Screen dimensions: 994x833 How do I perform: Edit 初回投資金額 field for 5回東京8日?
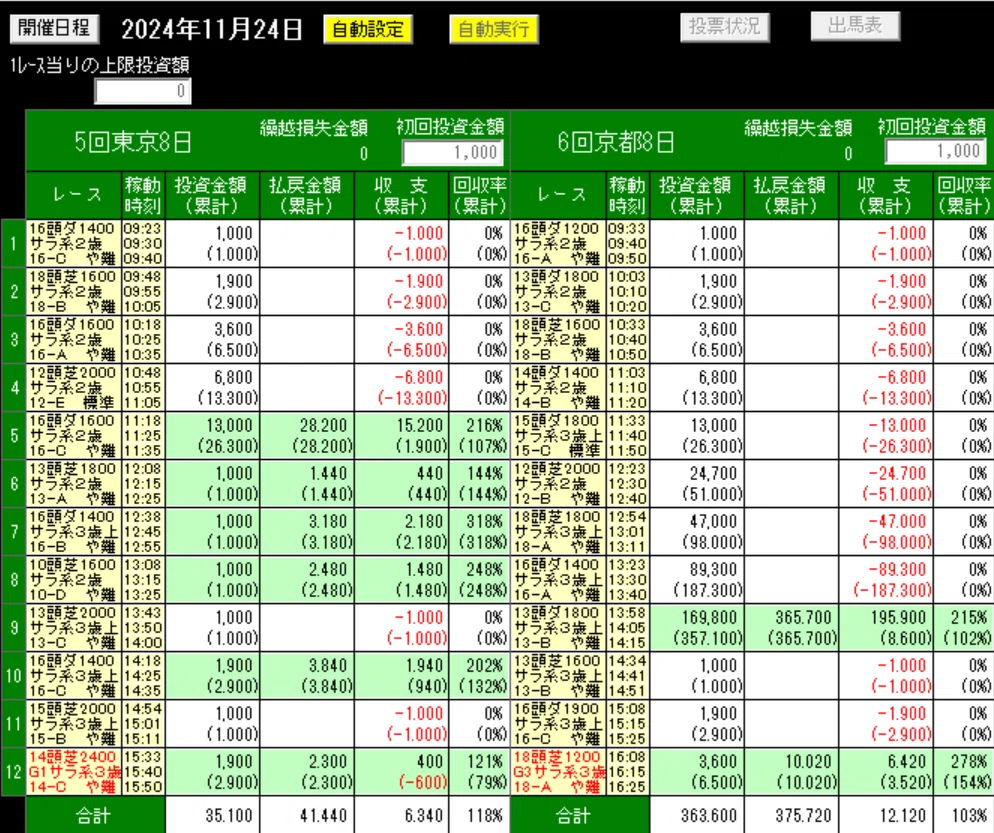tap(453, 152)
